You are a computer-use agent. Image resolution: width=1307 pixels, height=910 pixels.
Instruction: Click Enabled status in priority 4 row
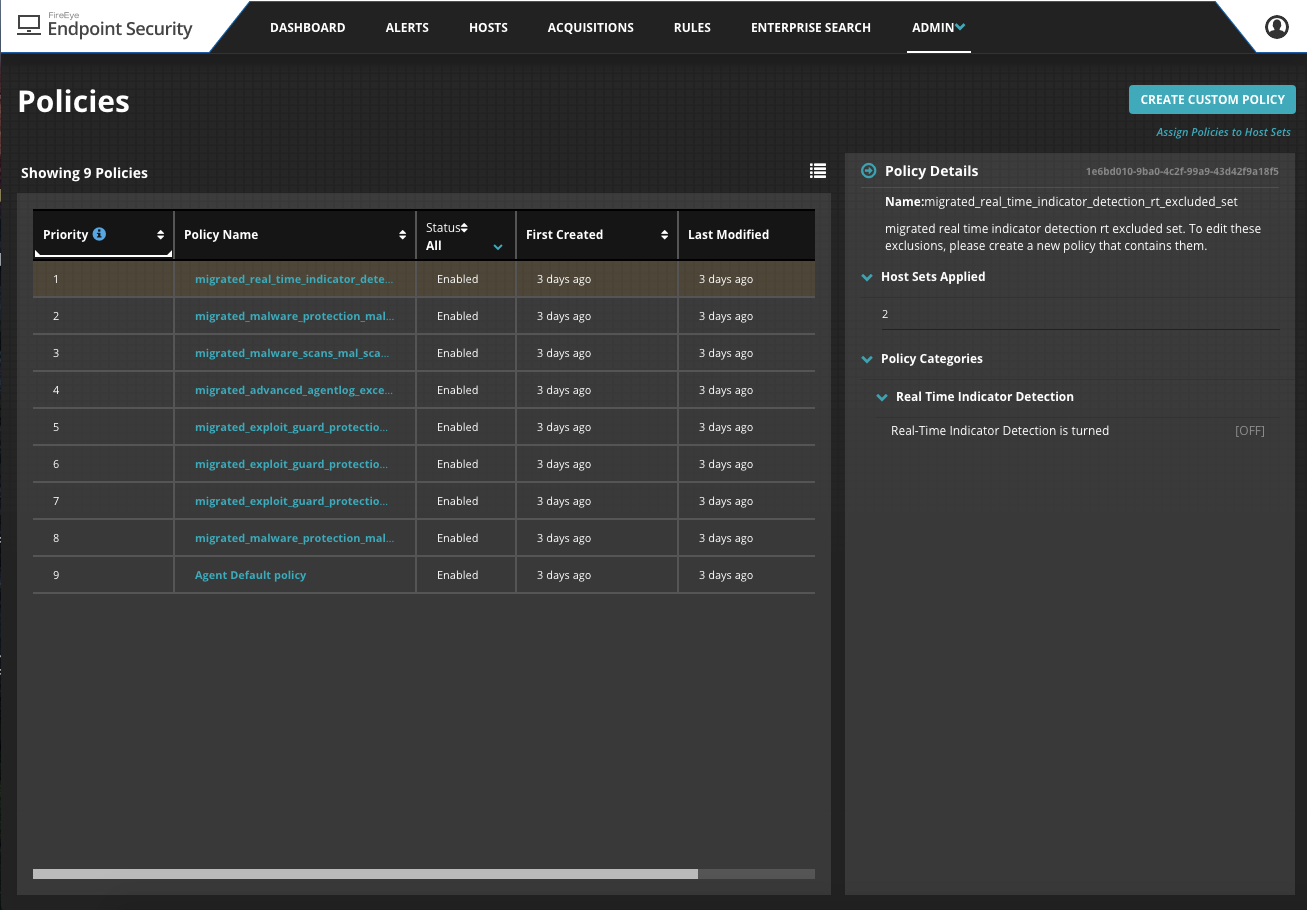[x=458, y=390]
